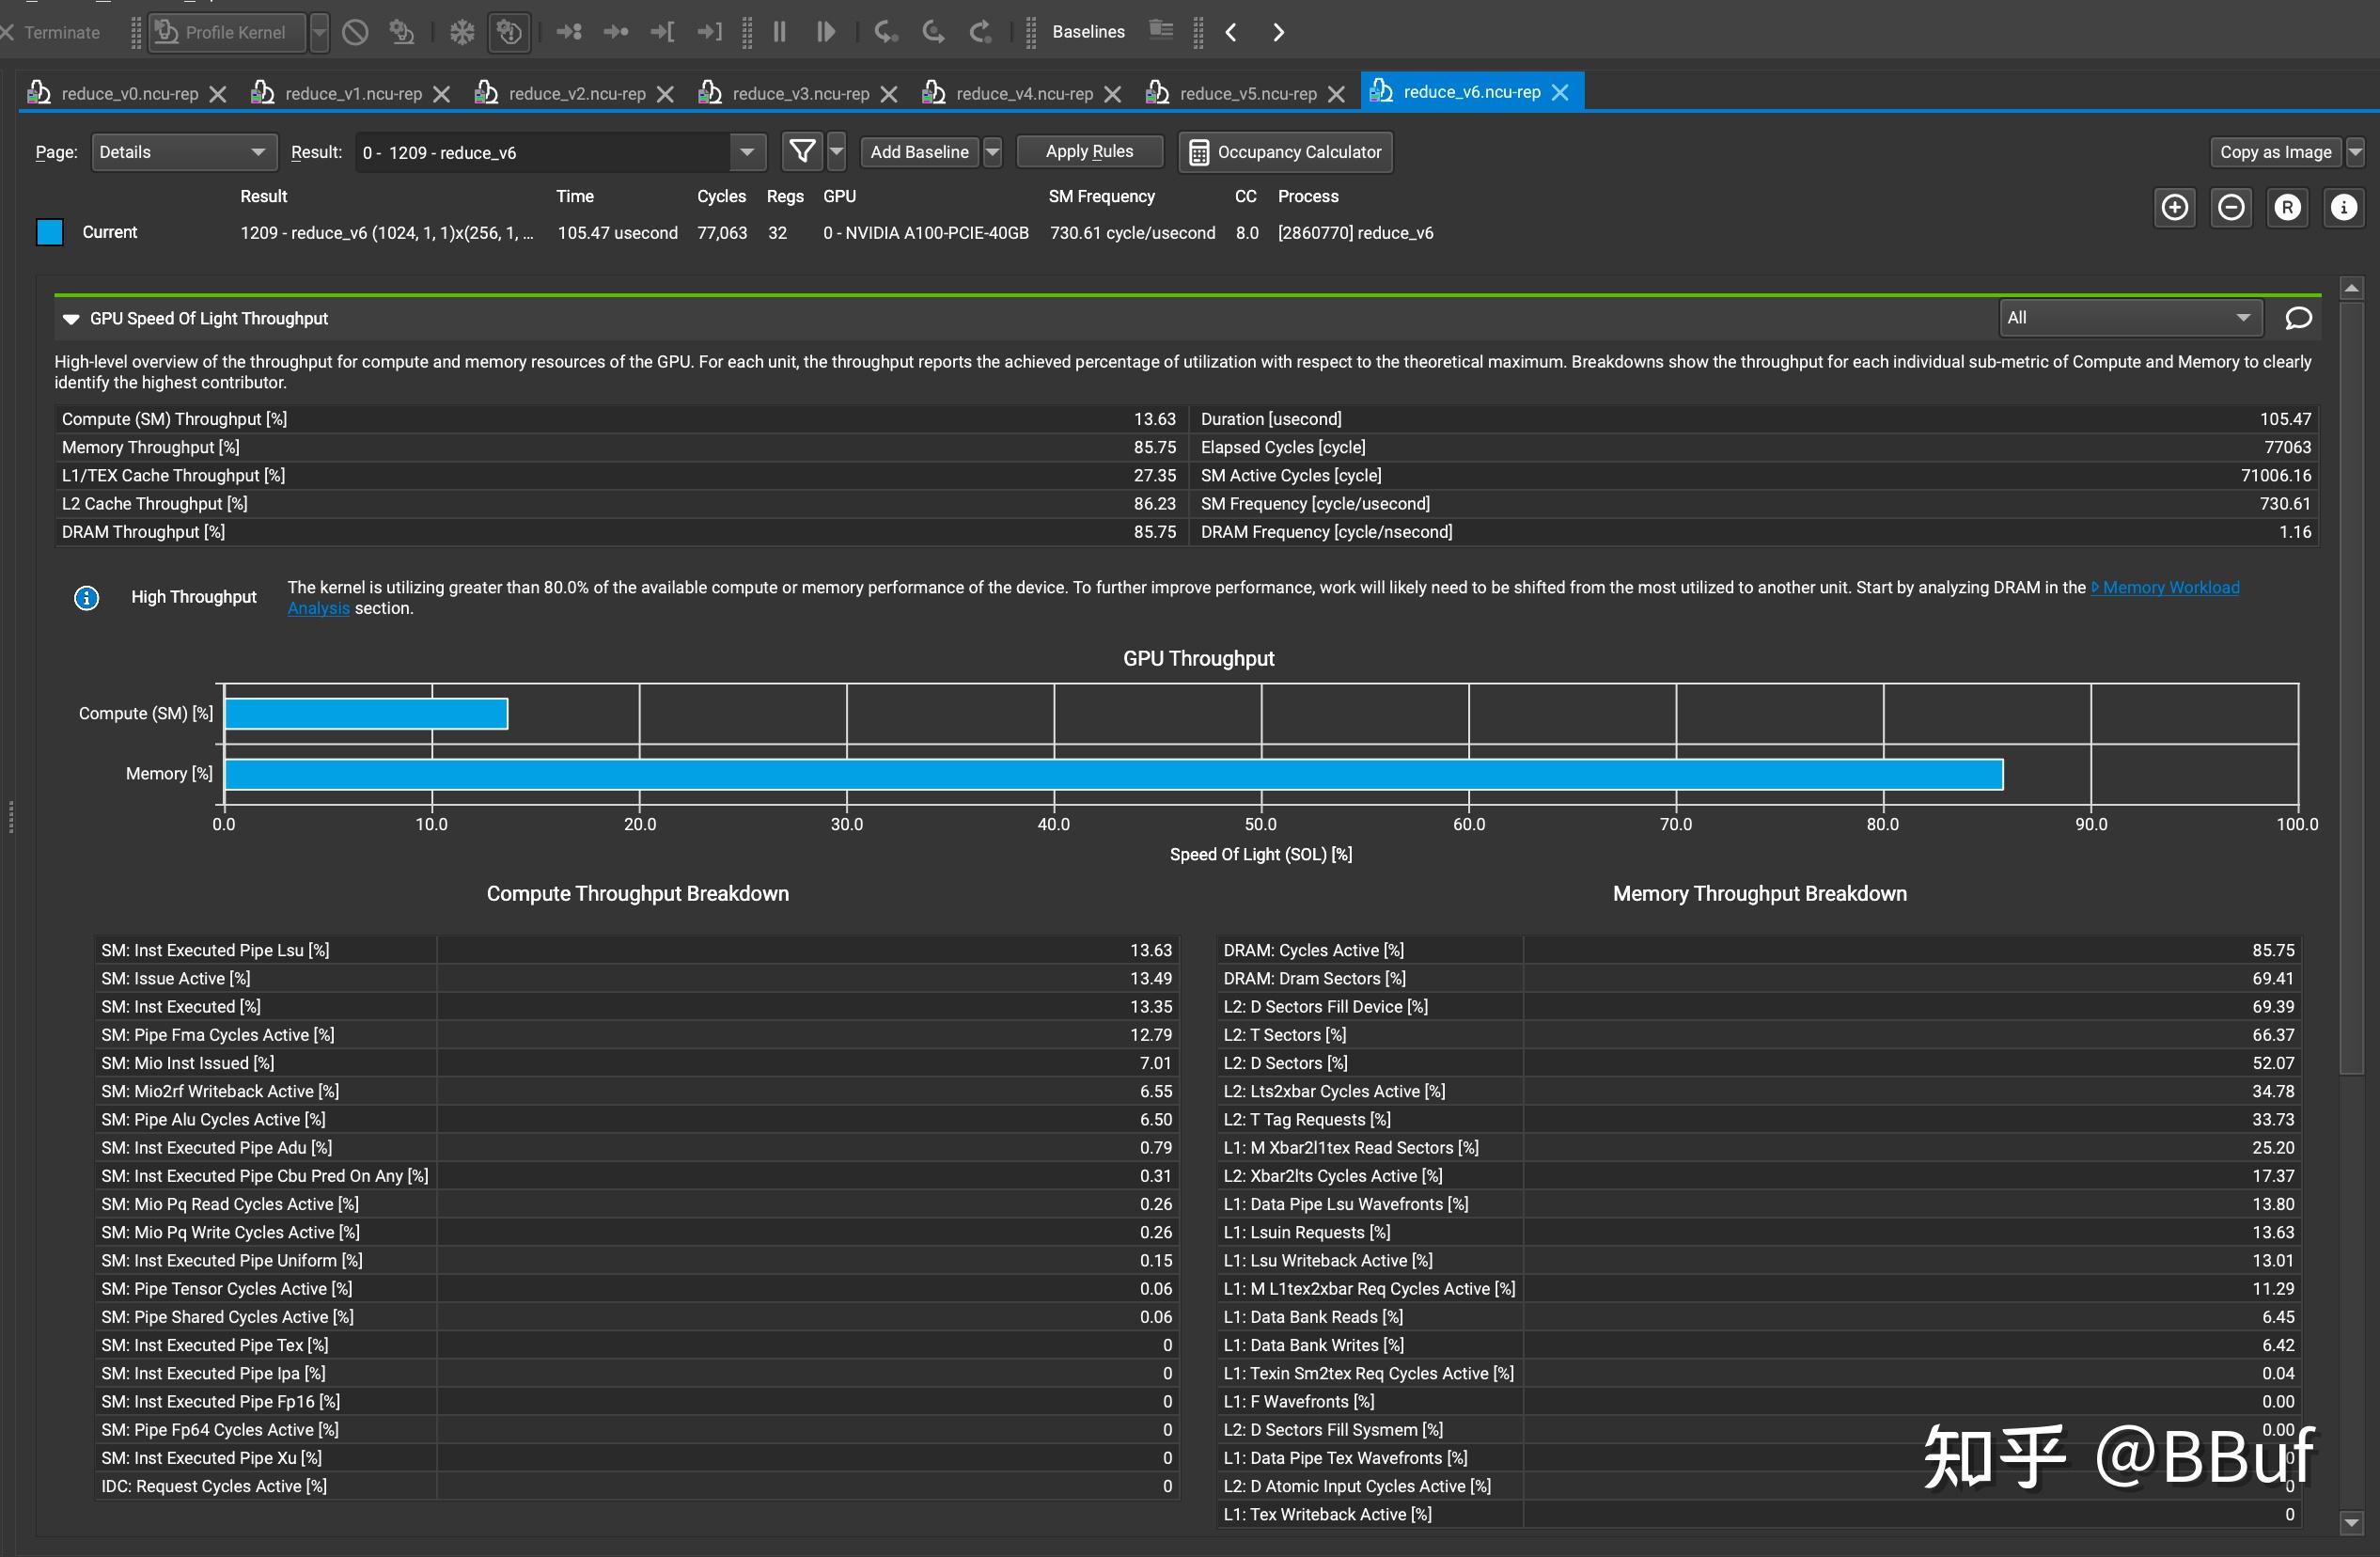
Task: Click the info icon beside reset zoom
Action: [2343, 208]
